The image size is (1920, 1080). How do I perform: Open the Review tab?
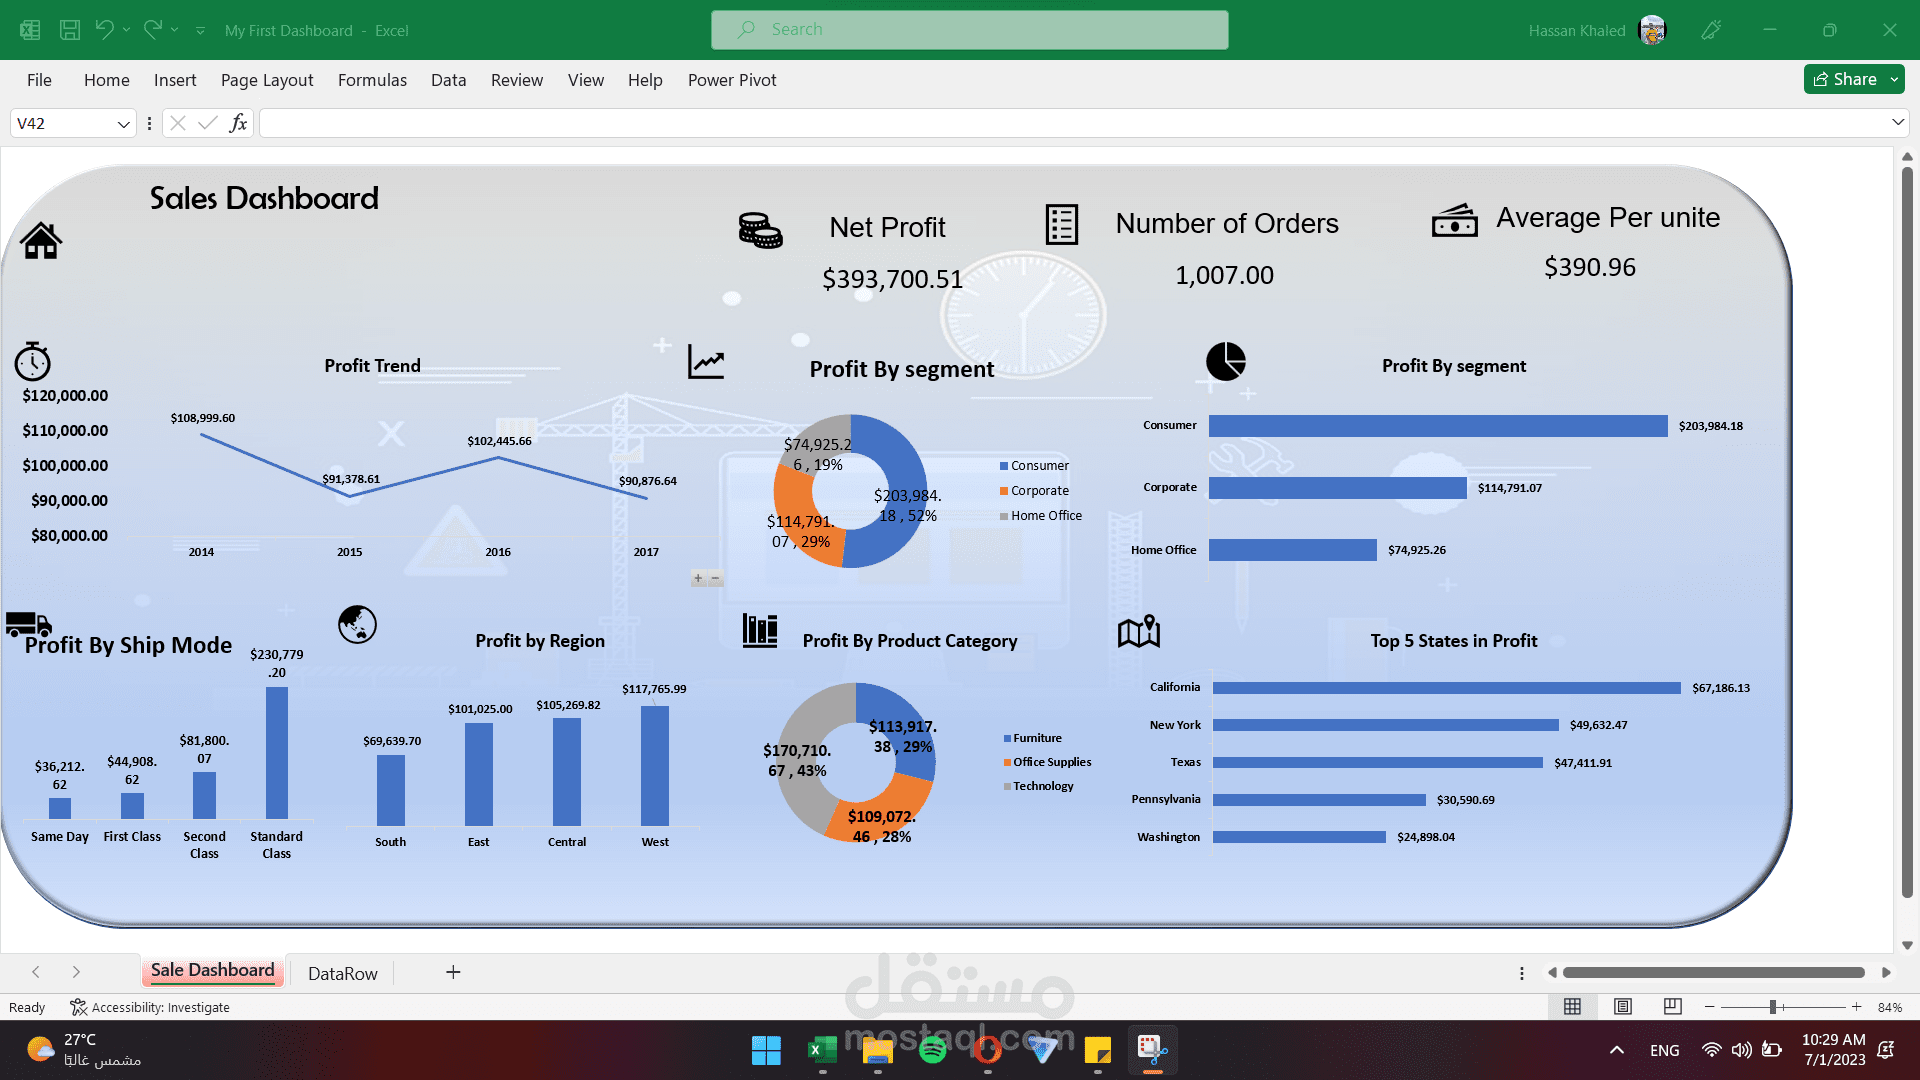click(x=517, y=80)
